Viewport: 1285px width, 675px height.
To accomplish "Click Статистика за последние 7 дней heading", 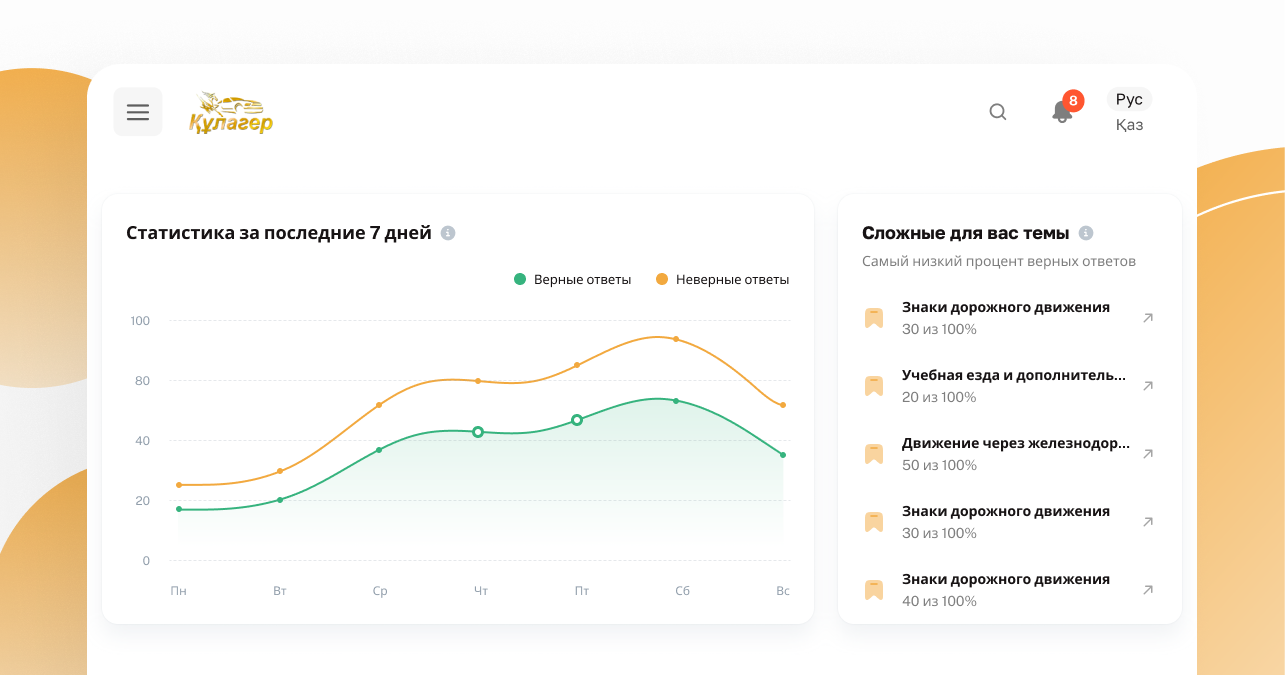I will 279,233.
